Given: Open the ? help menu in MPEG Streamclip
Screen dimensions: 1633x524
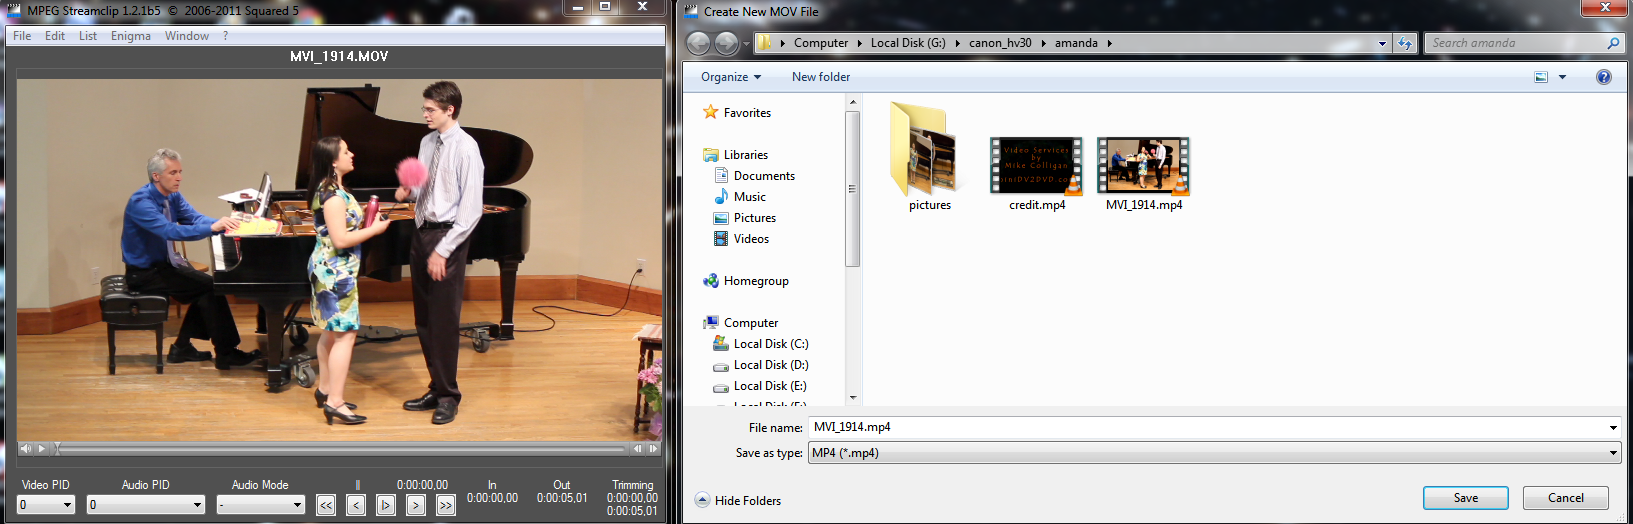Looking at the screenshot, I should [x=226, y=36].
